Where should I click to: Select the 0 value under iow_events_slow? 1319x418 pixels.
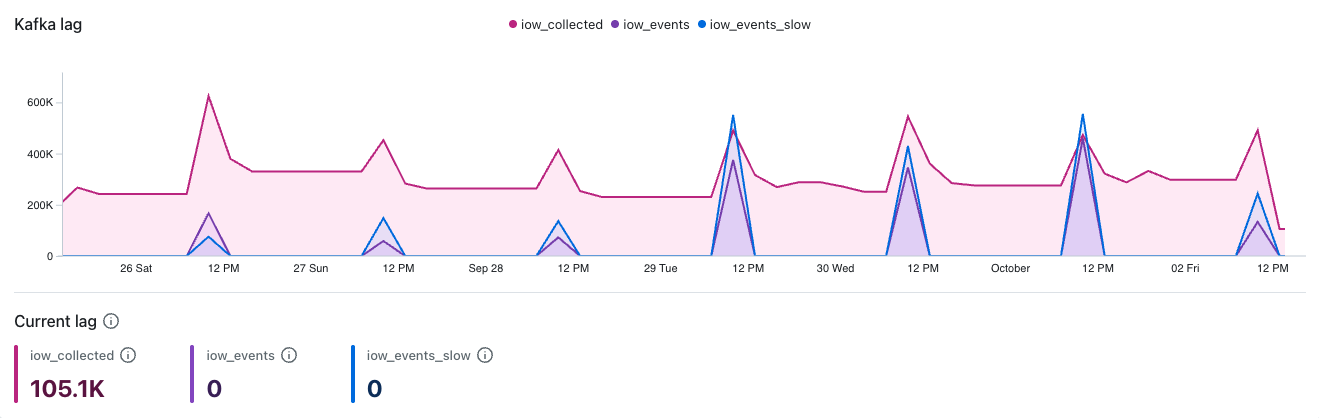tap(375, 388)
